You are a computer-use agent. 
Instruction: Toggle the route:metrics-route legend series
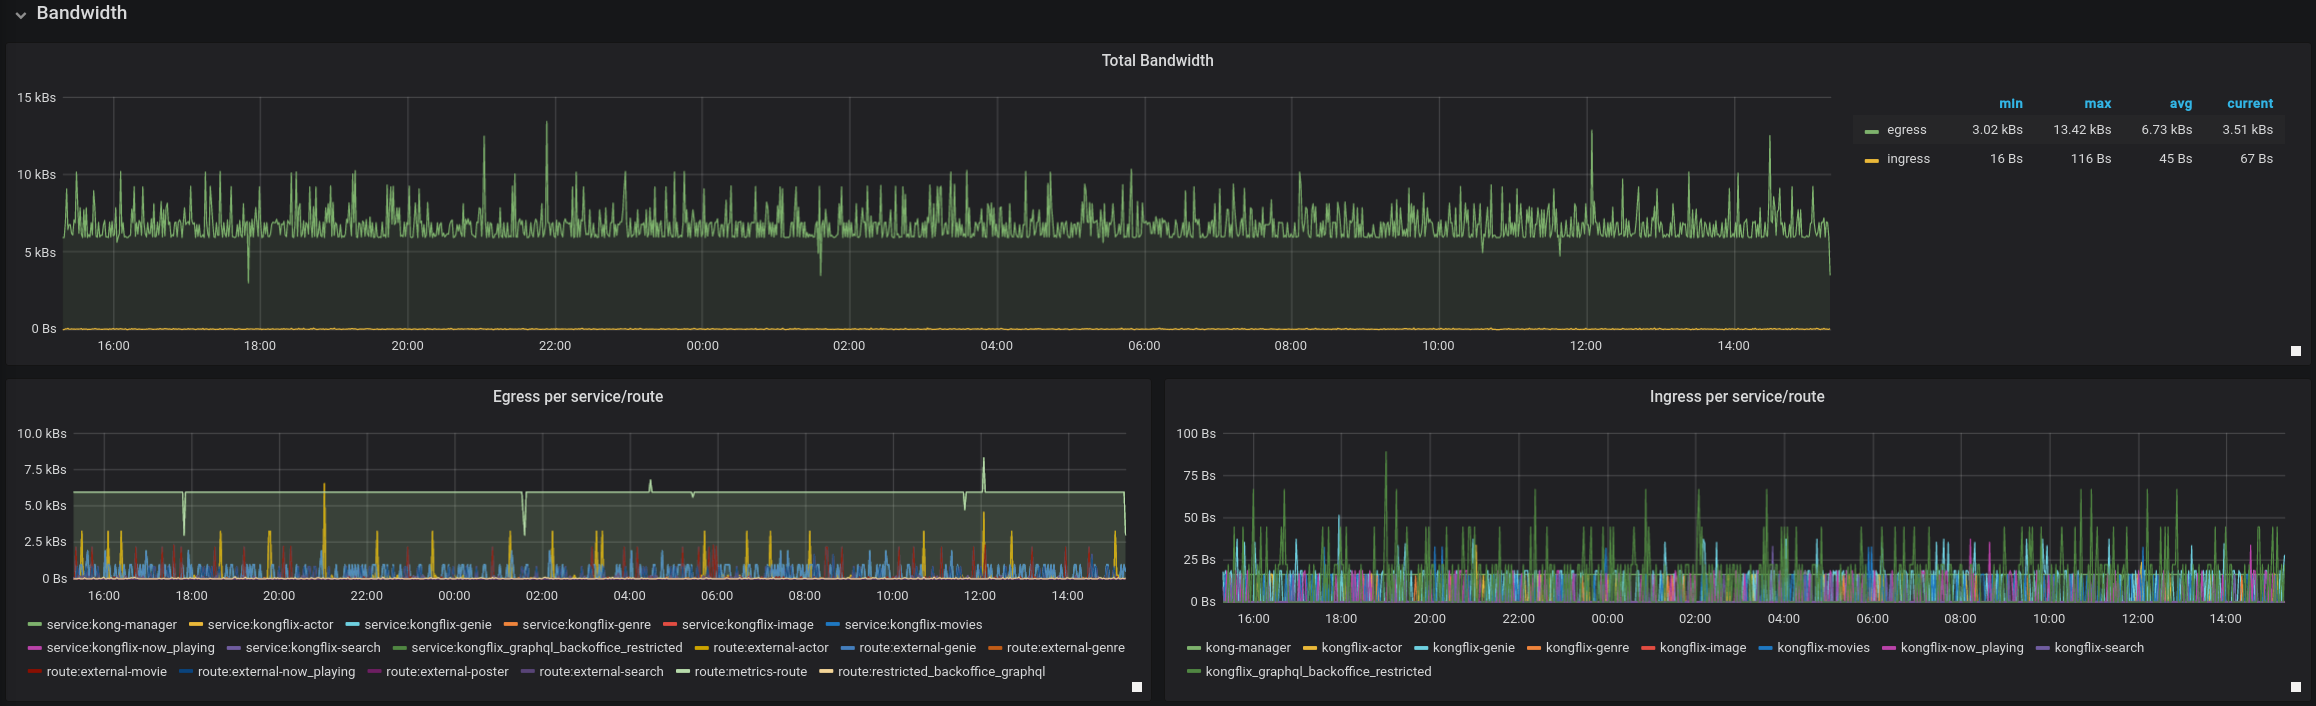pos(750,672)
